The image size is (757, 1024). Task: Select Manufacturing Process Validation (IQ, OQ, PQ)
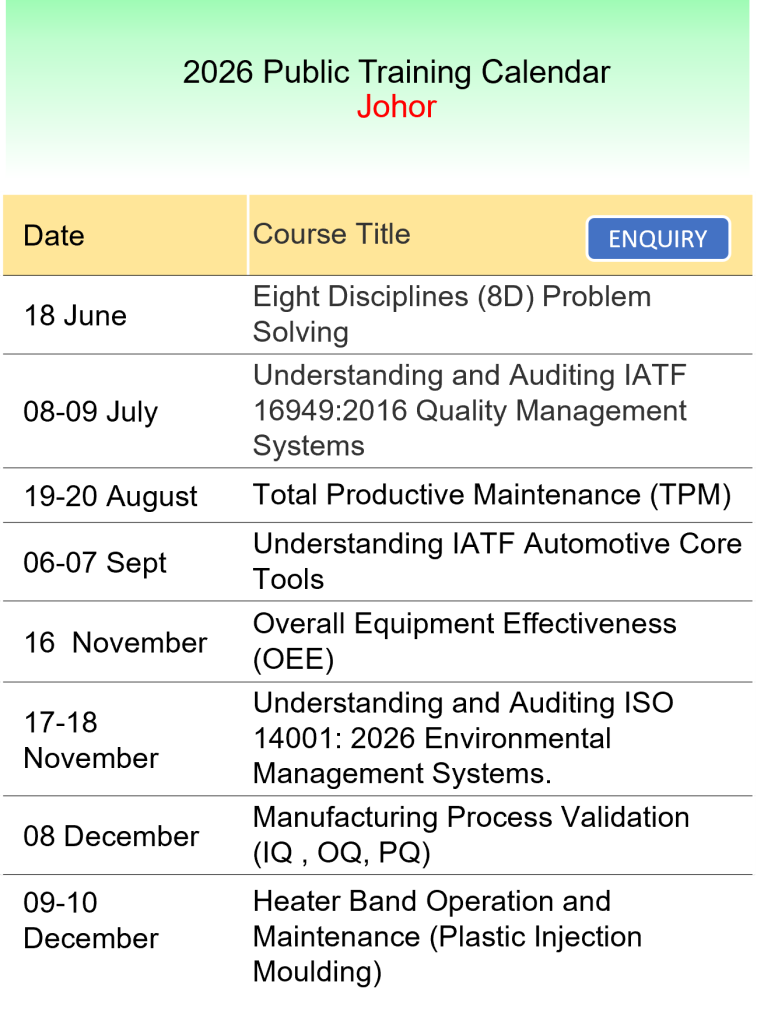[x=470, y=834]
